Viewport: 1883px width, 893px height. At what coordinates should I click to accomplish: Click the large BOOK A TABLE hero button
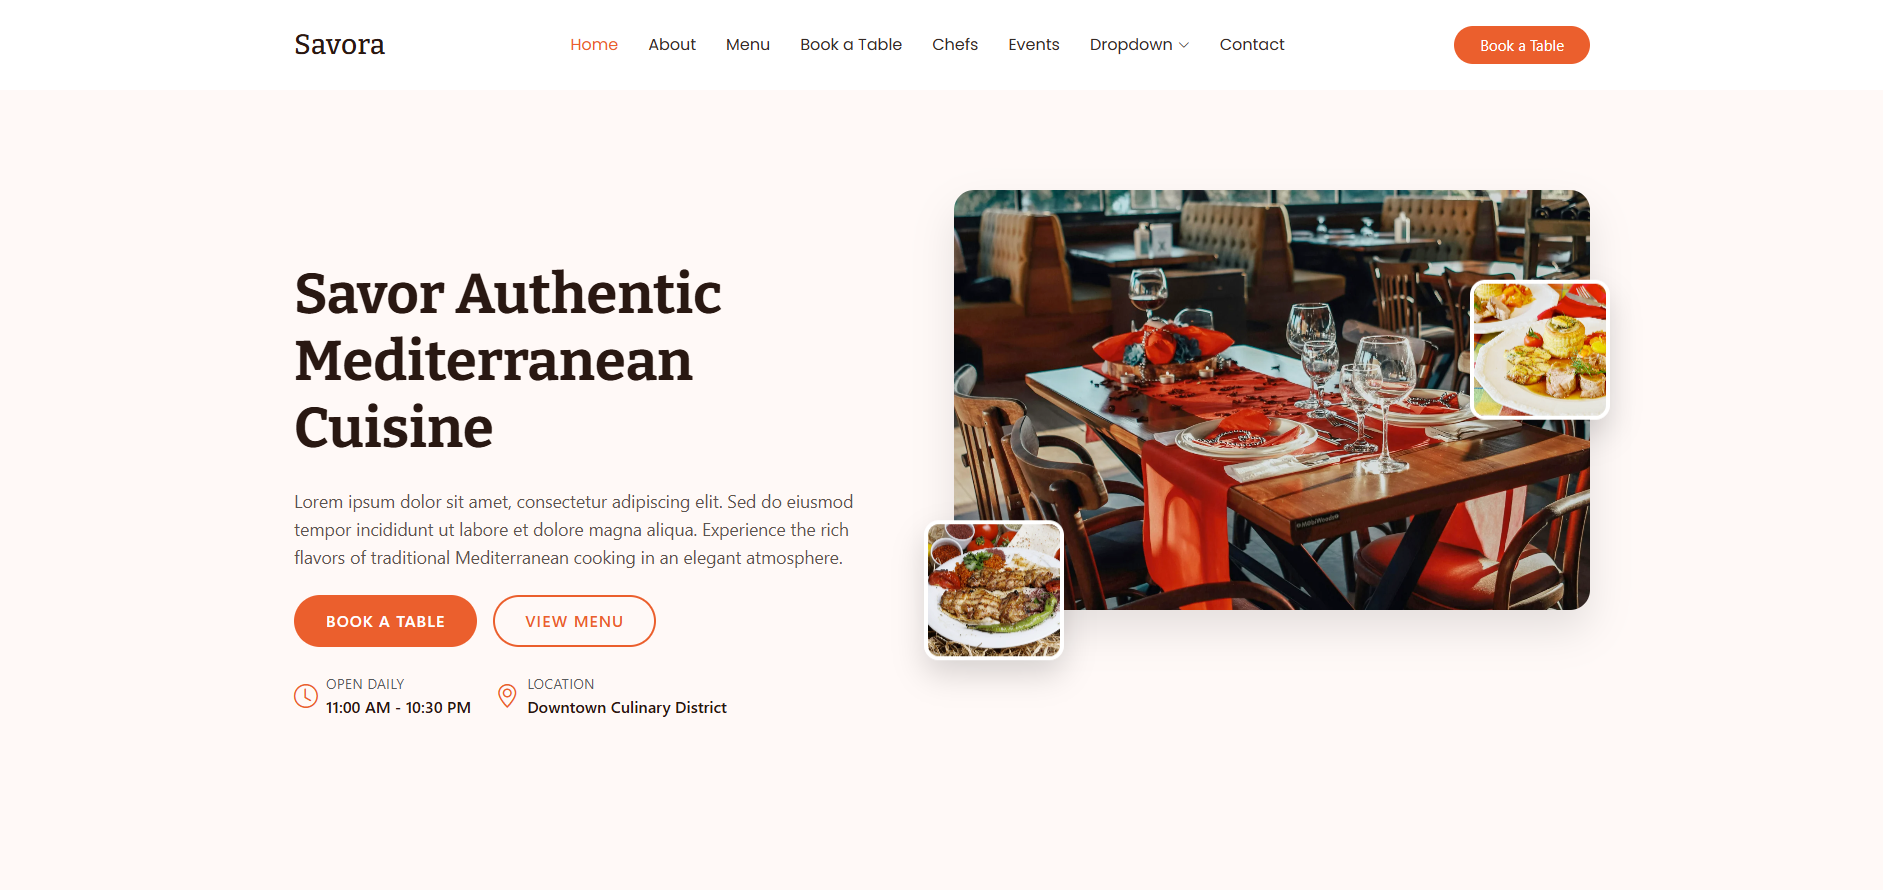coord(385,621)
